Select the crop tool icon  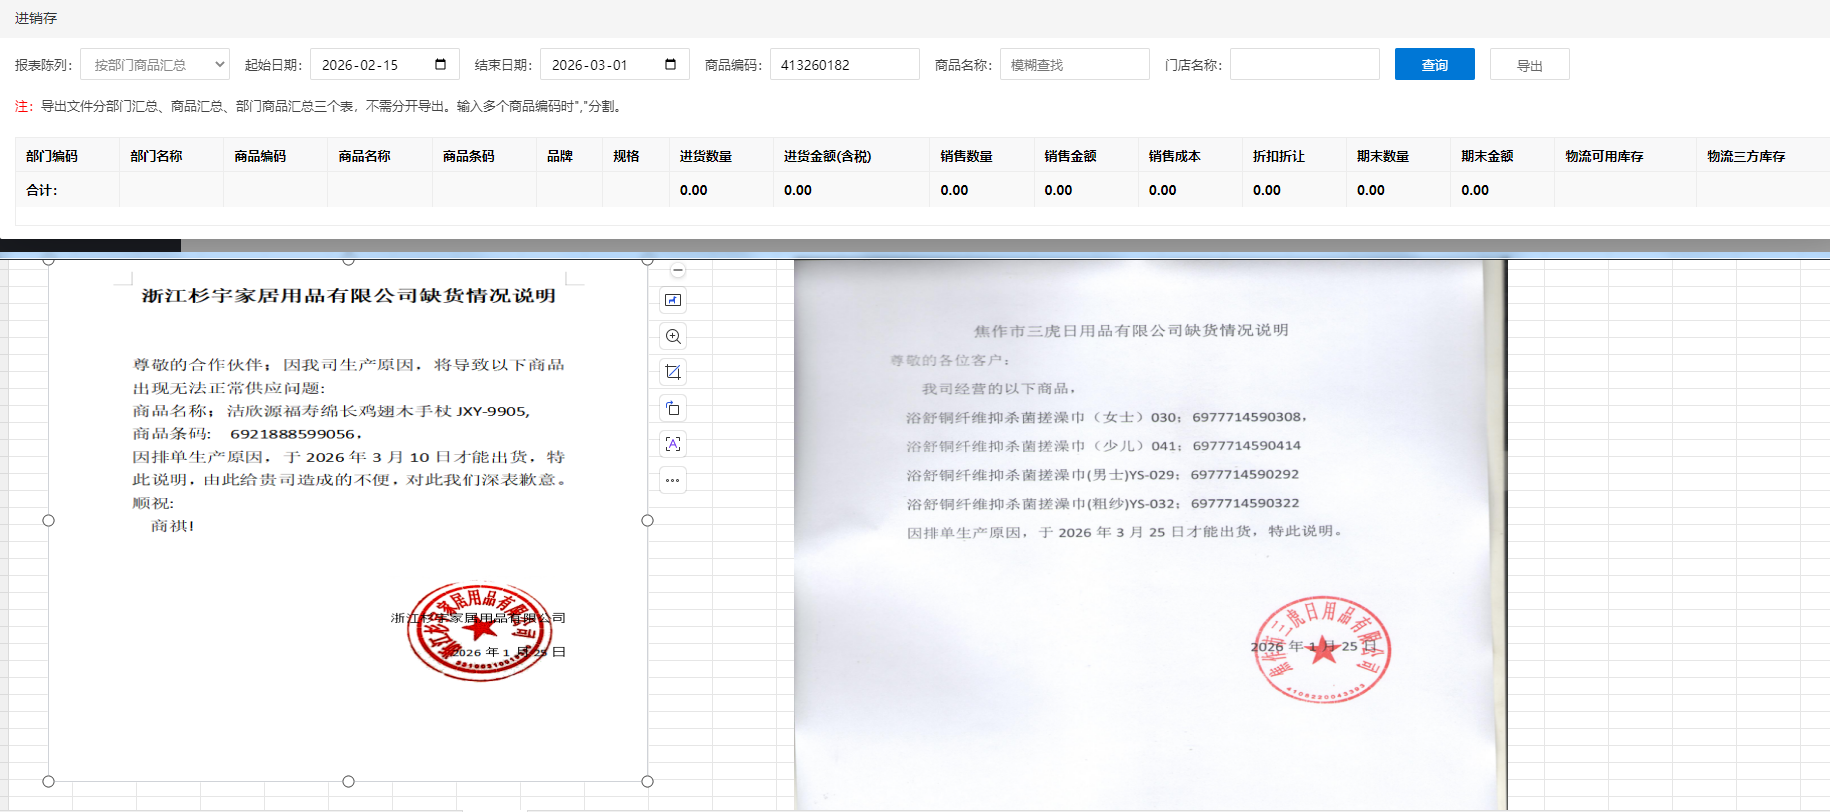pyautogui.click(x=673, y=372)
